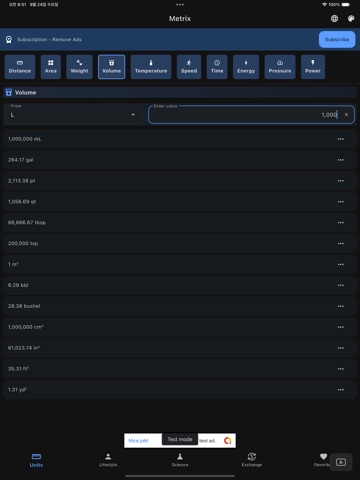Tap the Subscribe button
The height and width of the screenshot is (480, 360).
pyautogui.click(x=337, y=39)
